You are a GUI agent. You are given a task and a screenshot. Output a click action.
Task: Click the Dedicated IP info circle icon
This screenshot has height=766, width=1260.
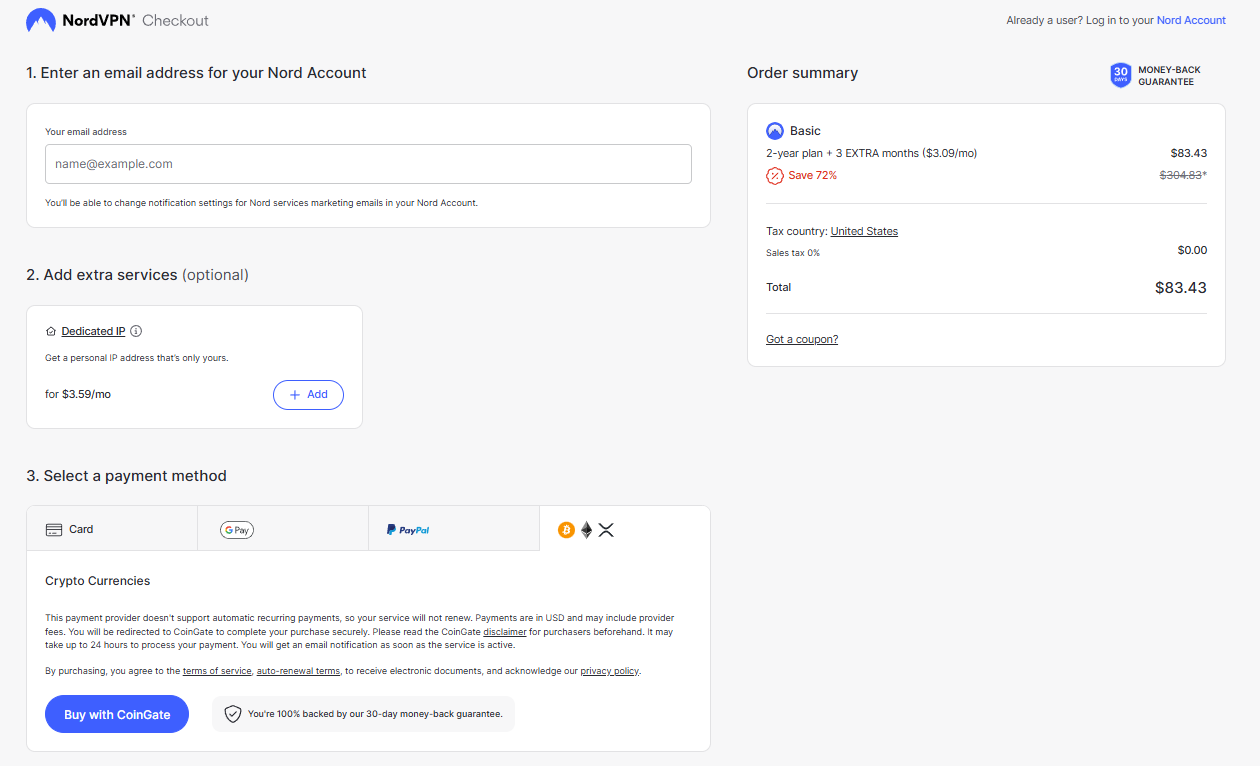[x=137, y=331]
